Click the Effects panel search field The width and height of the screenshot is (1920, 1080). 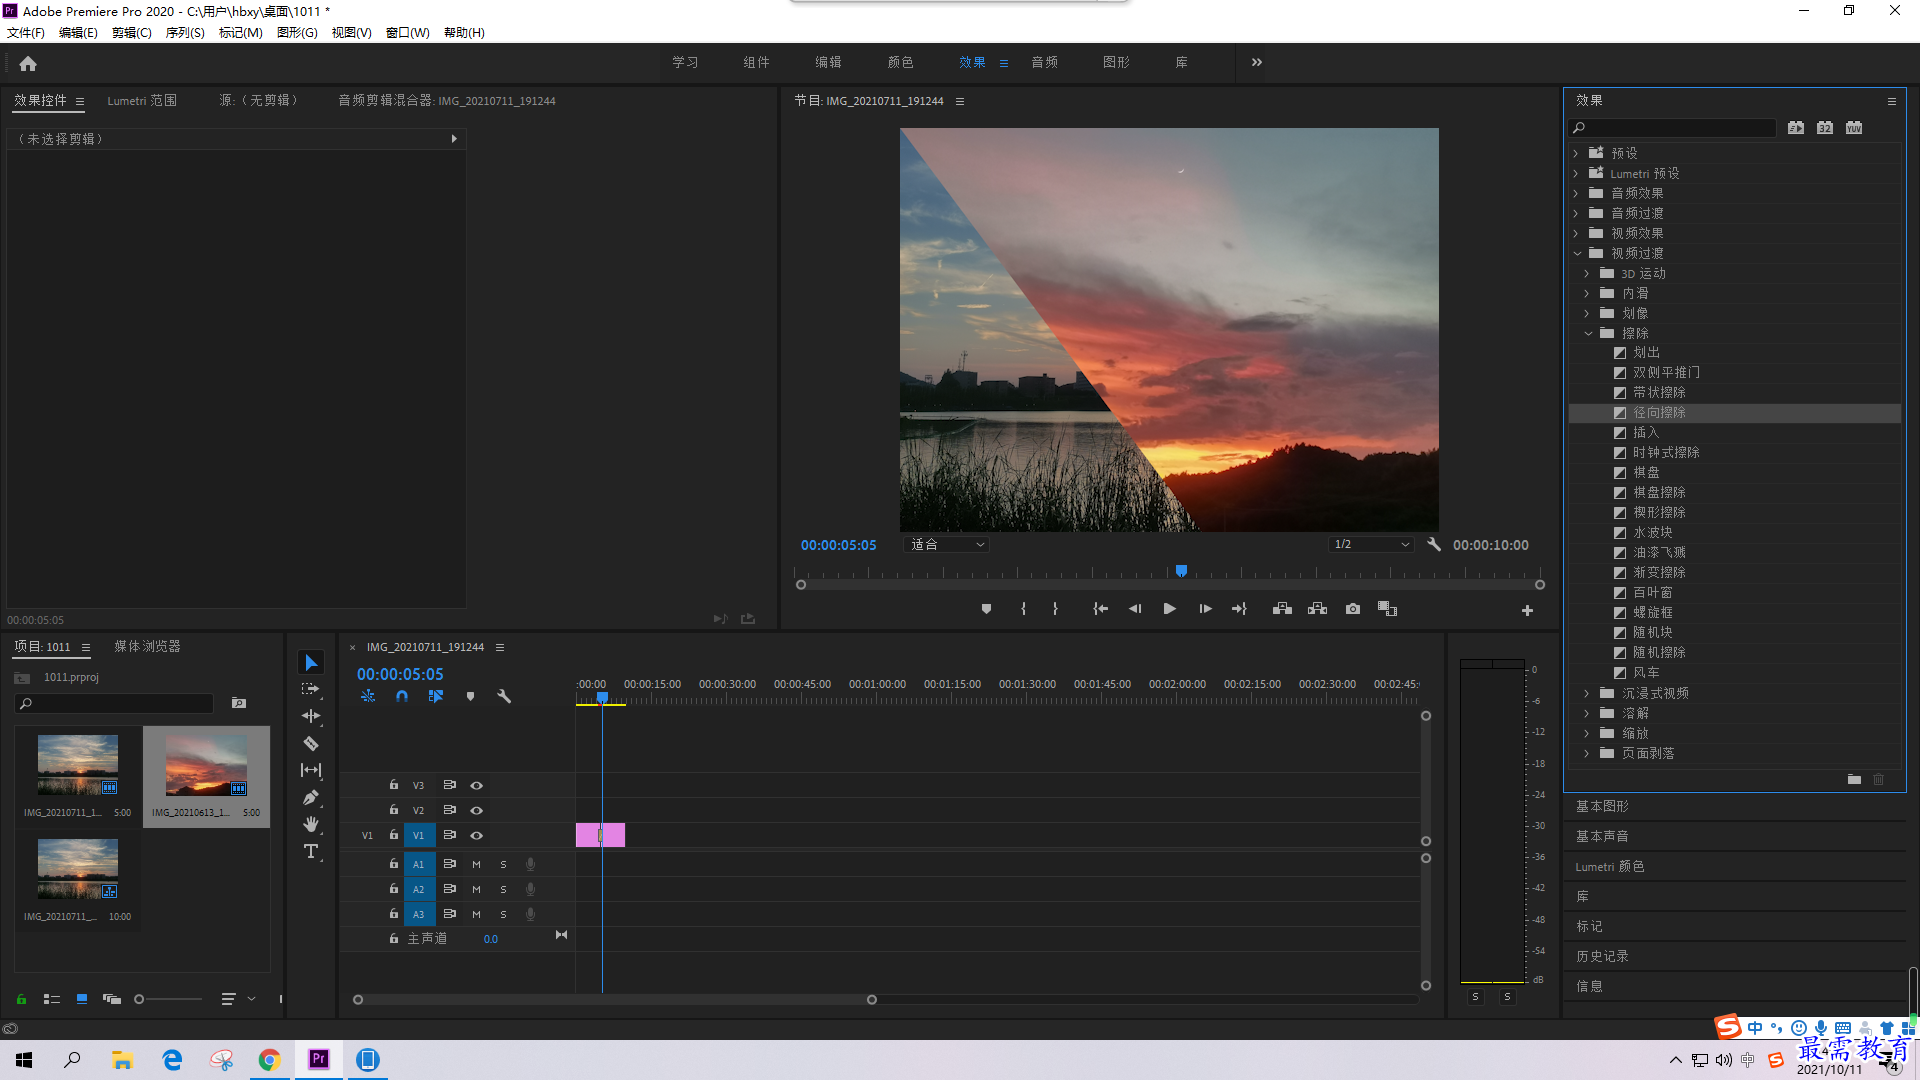point(1672,128)
